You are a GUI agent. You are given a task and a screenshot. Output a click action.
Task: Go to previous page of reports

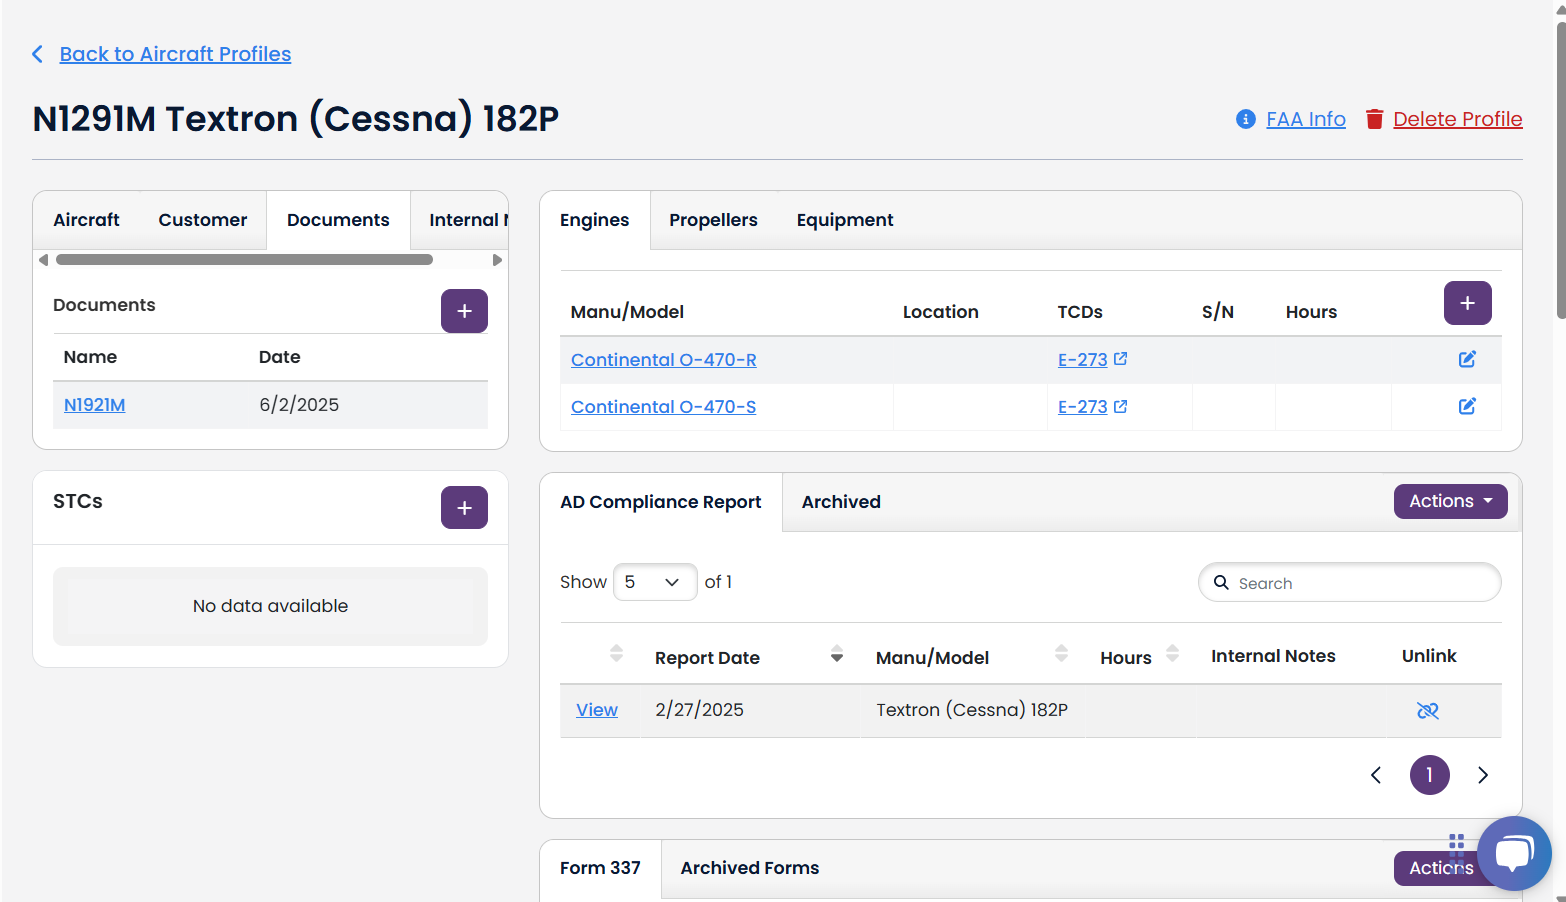click(1376, 775)
